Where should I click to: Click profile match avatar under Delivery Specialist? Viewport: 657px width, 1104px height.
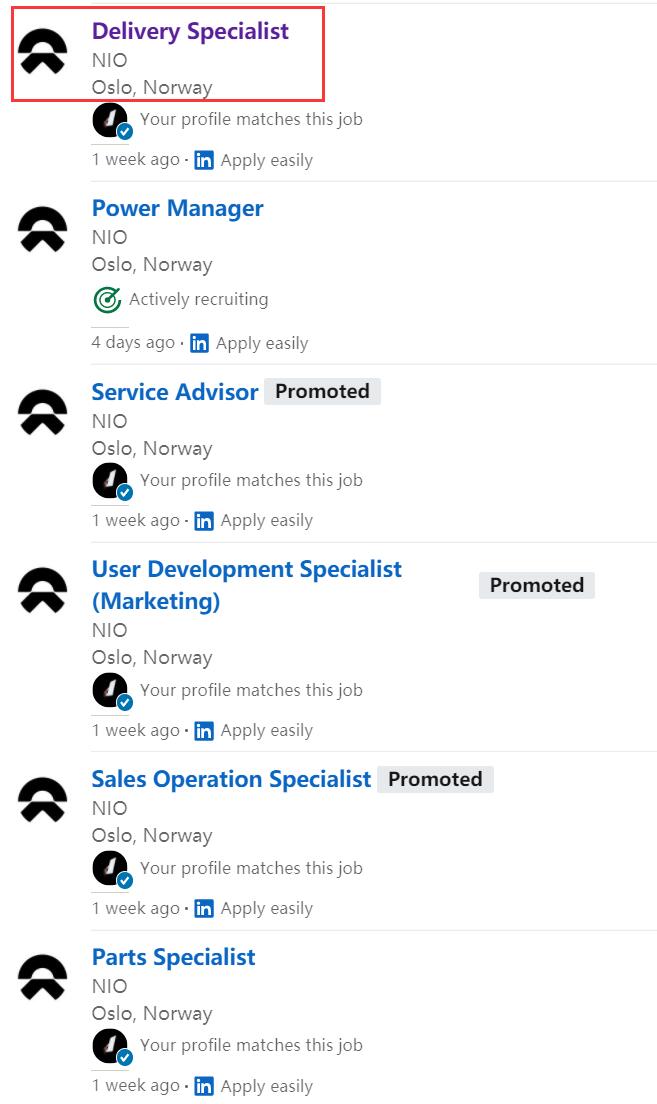[111, 121]
